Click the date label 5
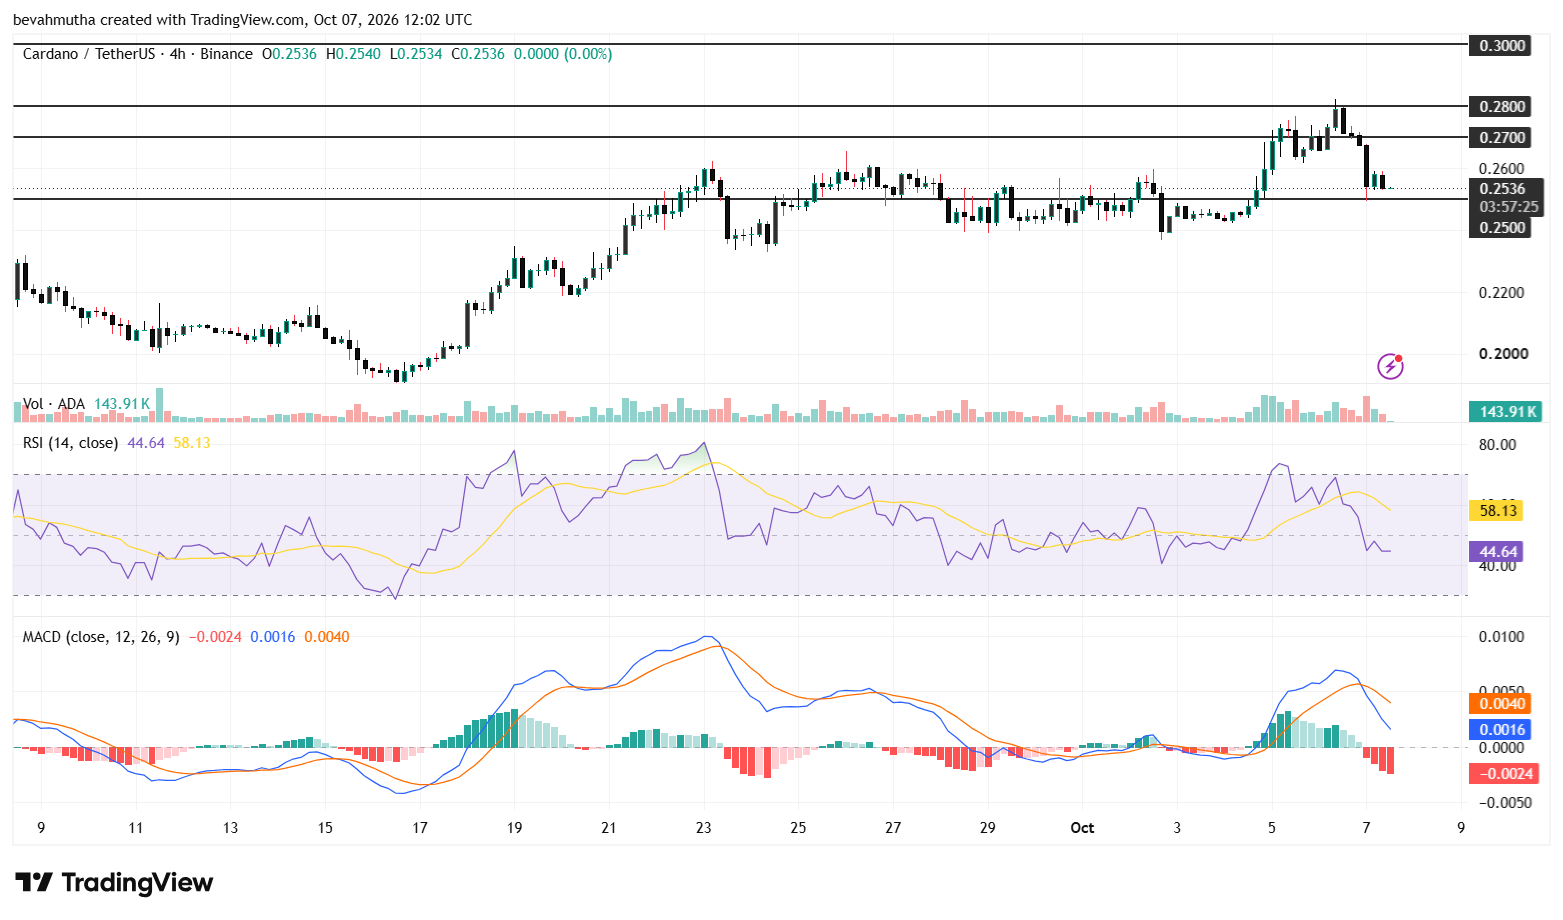This screenshot has width=1563, height=920. tap(1272, 827)
